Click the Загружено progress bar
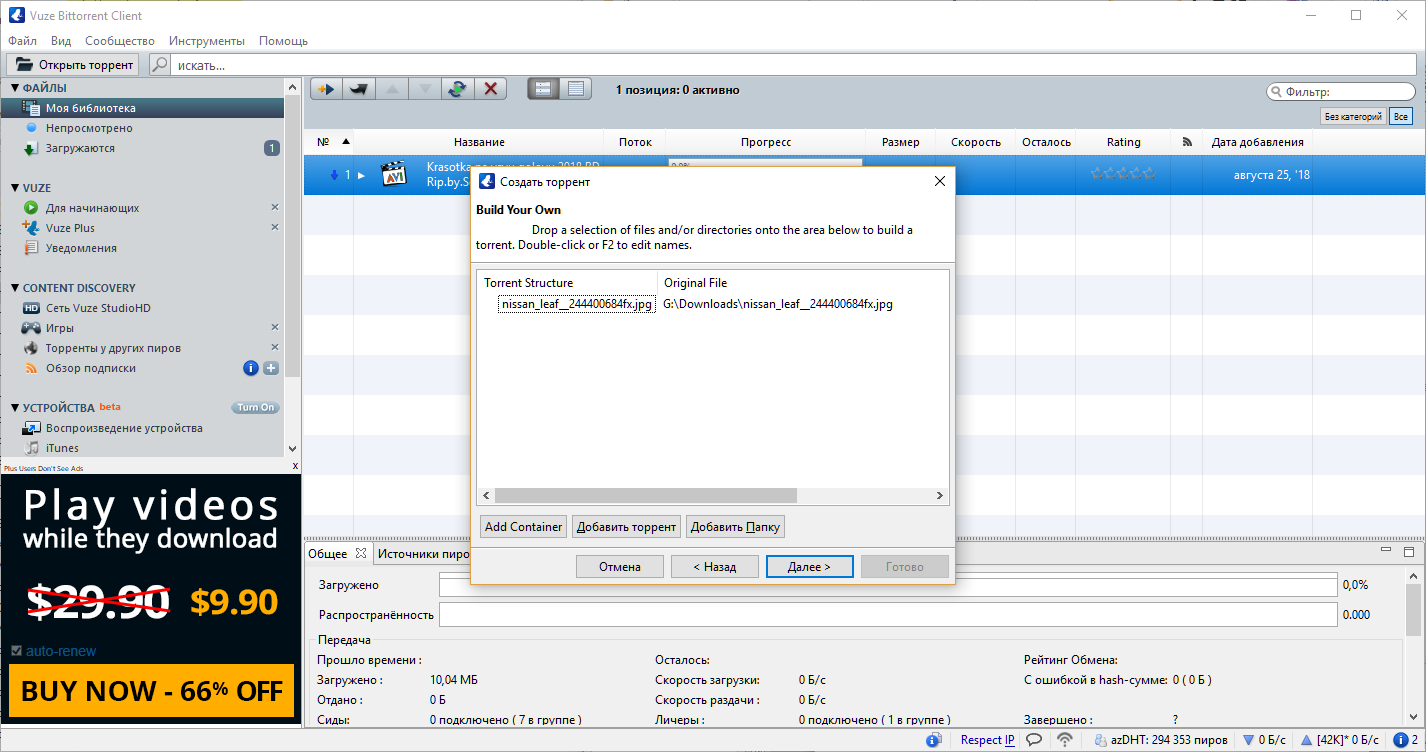1426x752 pixels. [x=888, y=585]
